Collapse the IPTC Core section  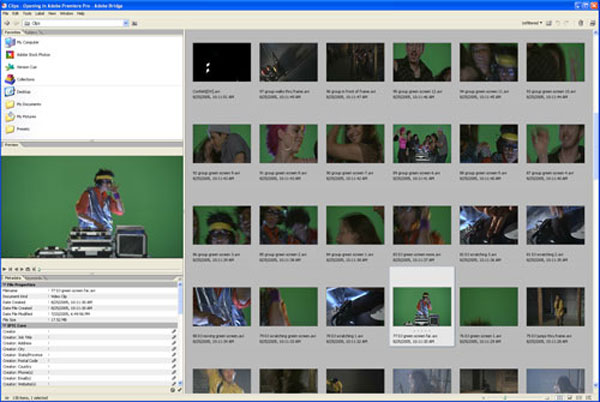point(5,326)
